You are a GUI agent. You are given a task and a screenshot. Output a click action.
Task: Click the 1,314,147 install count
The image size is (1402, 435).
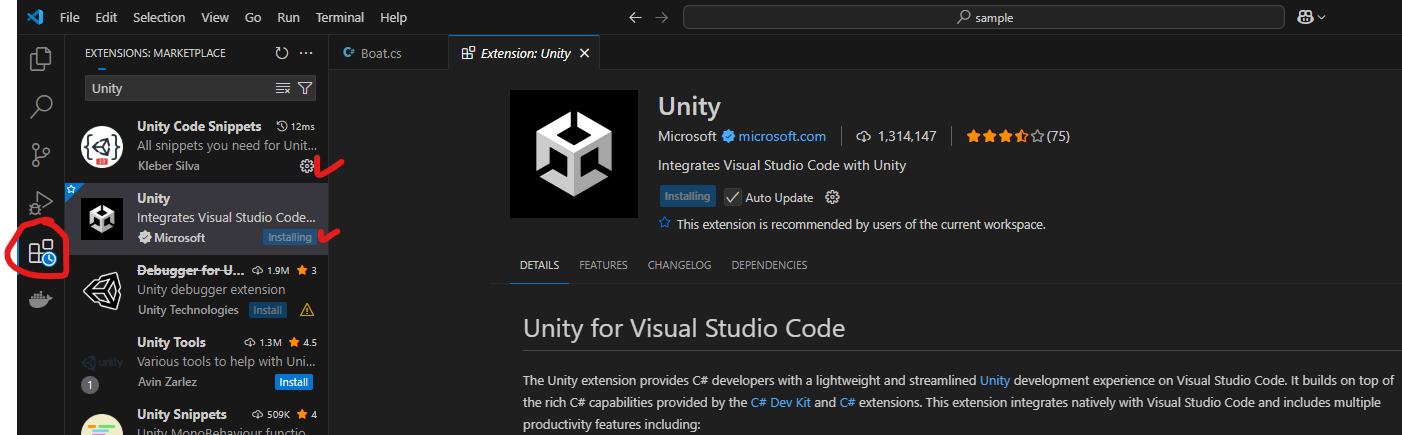click(x=897, y=136)
